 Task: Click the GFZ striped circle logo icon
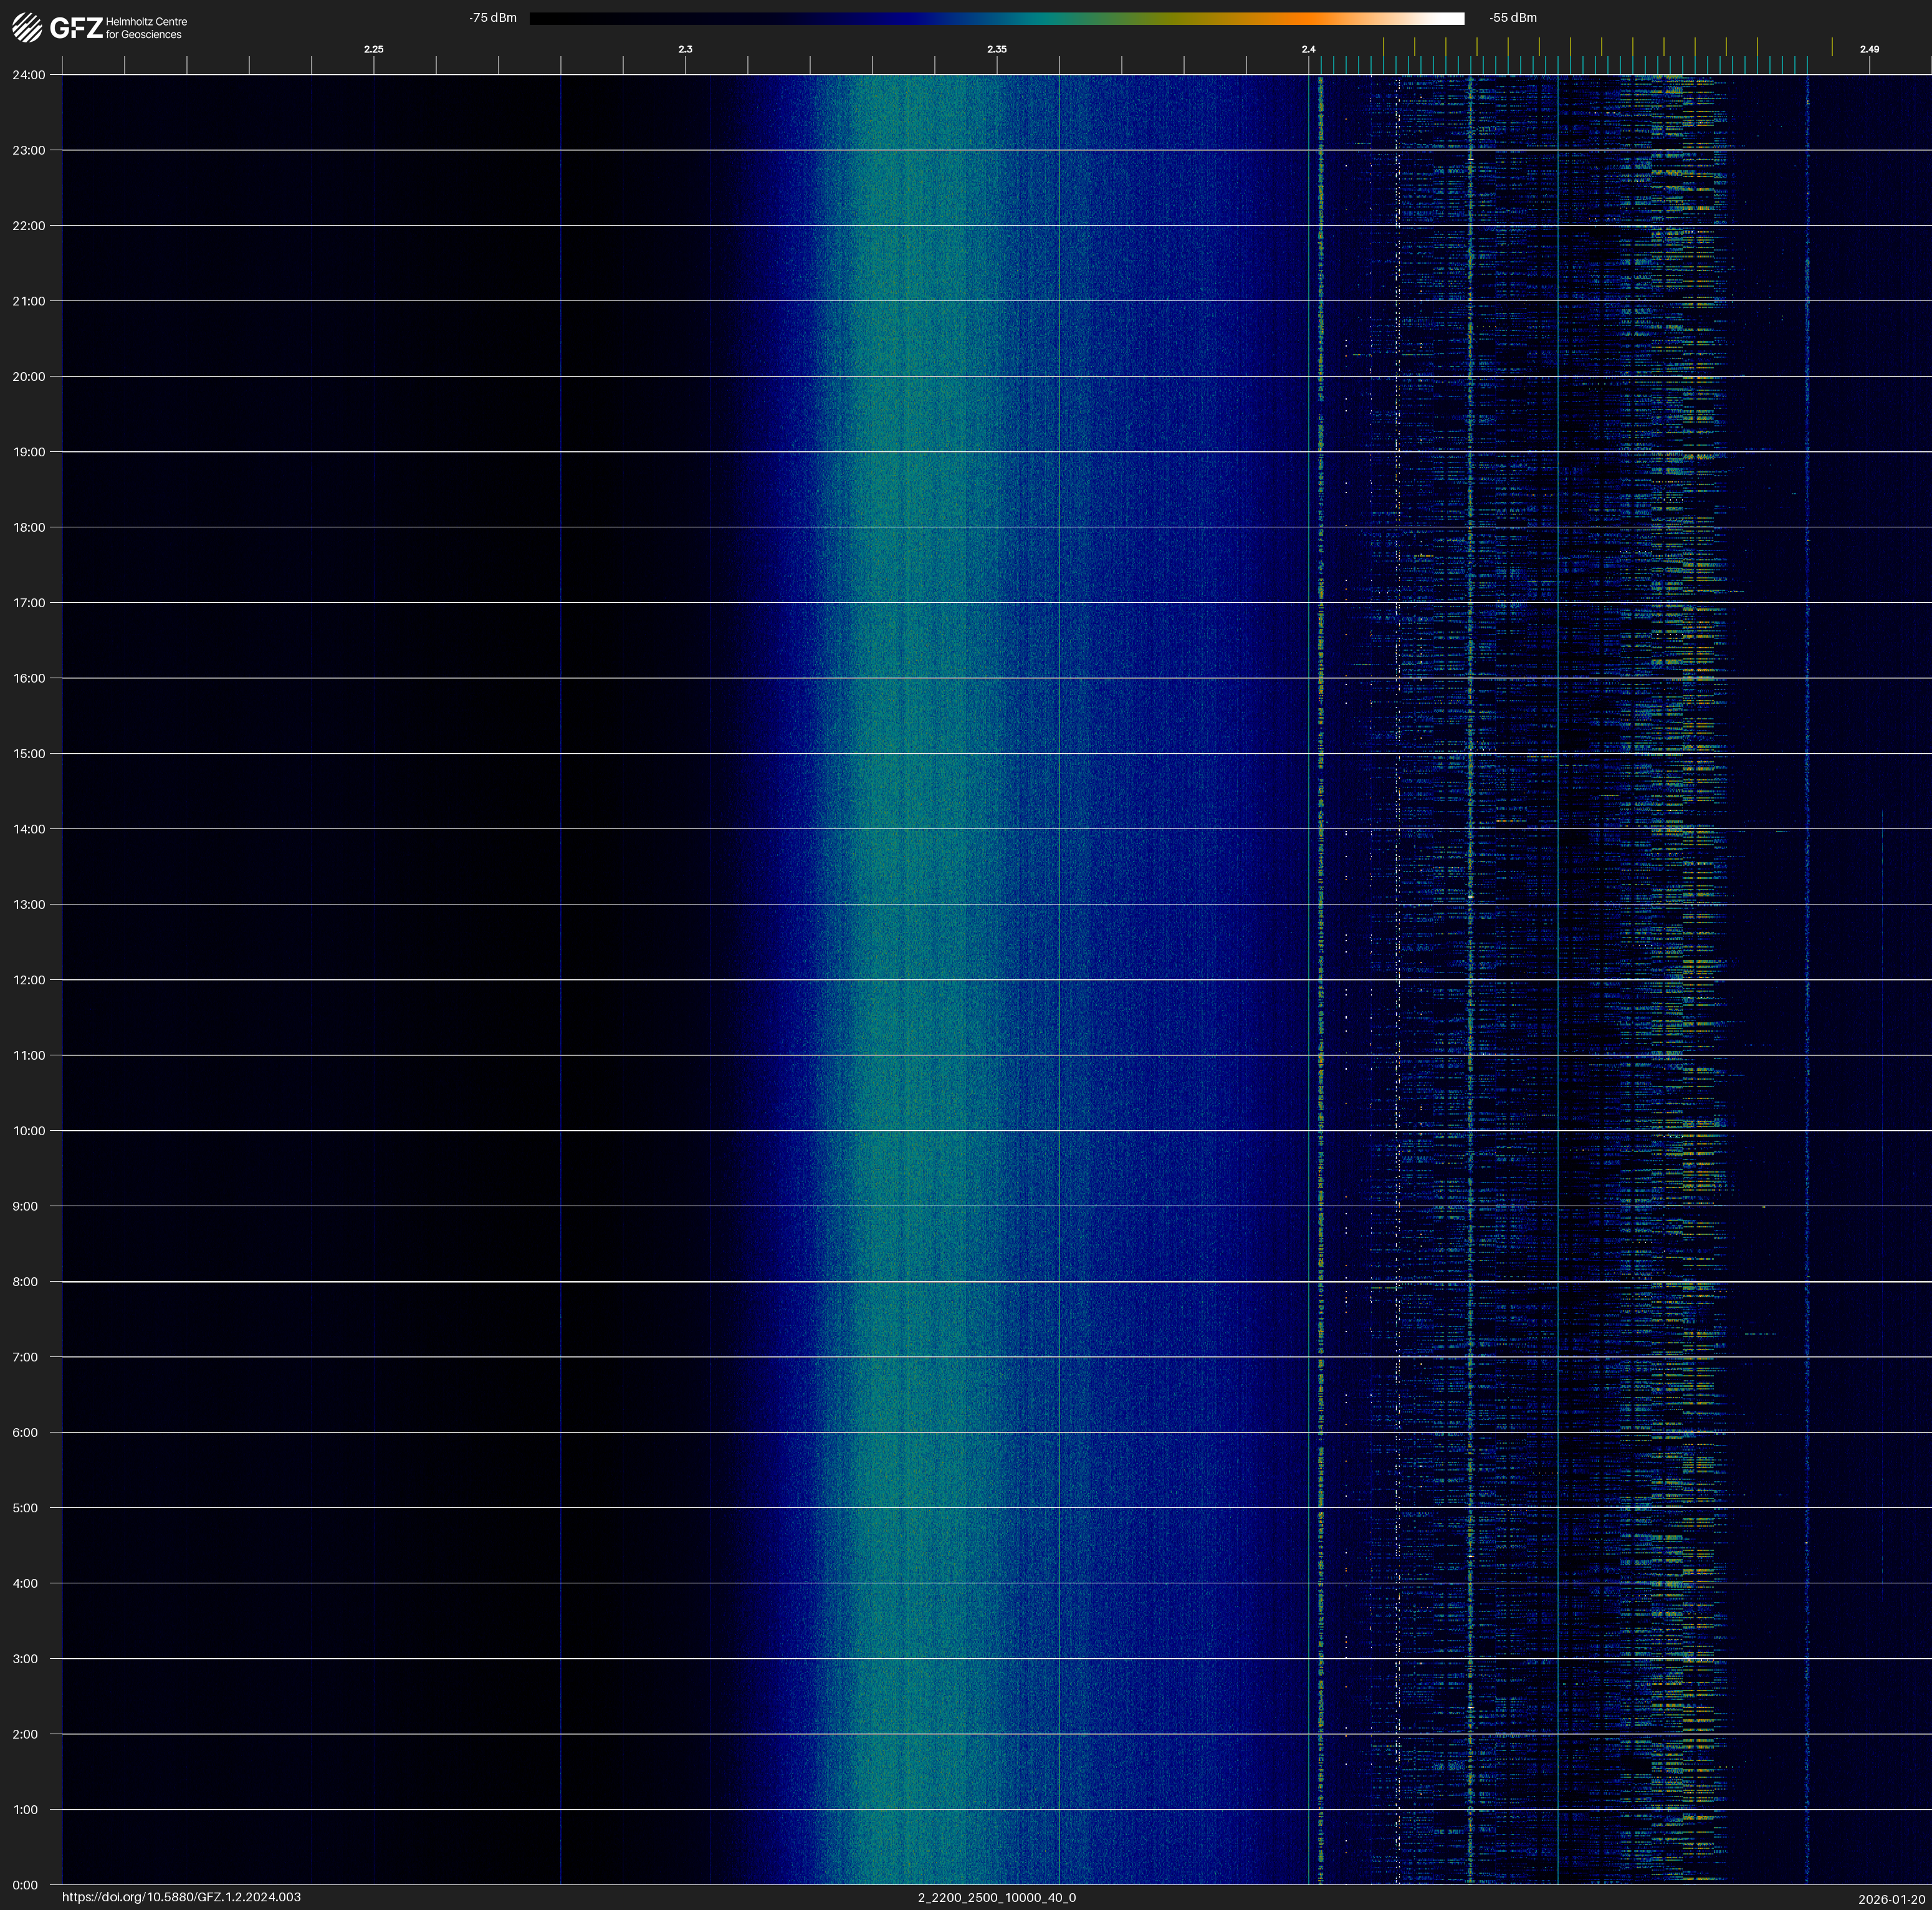tap(27, 28)
